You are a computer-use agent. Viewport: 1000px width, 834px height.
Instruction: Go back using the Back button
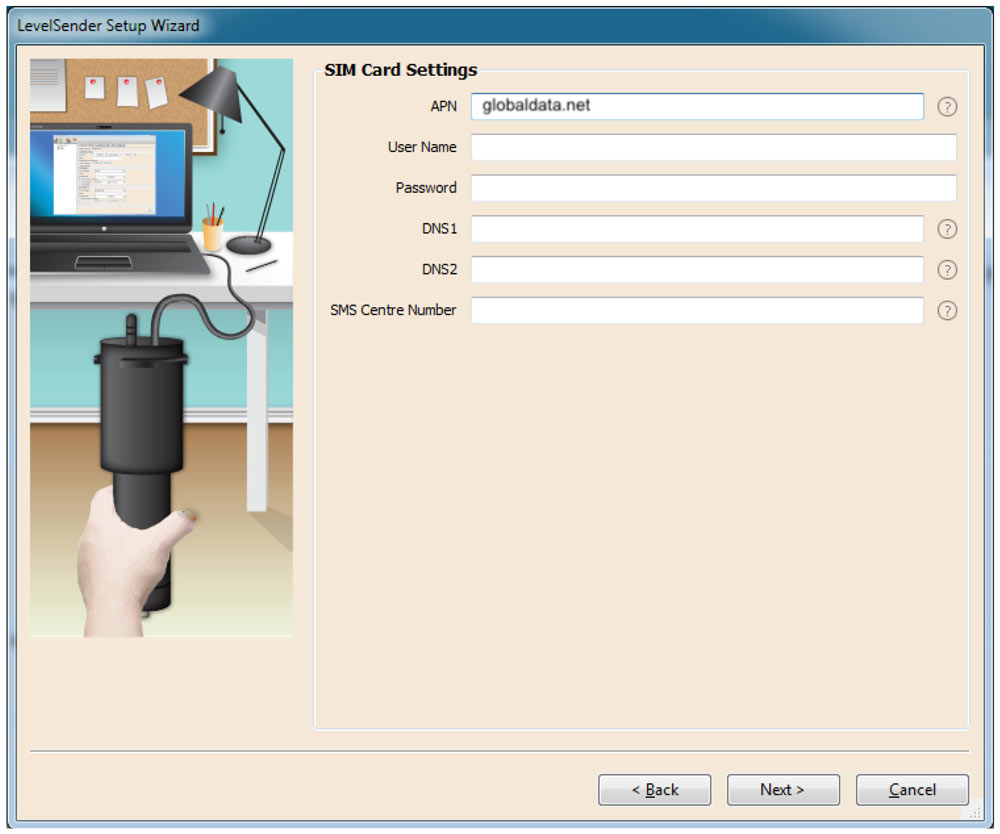click(x=655, y=789)
